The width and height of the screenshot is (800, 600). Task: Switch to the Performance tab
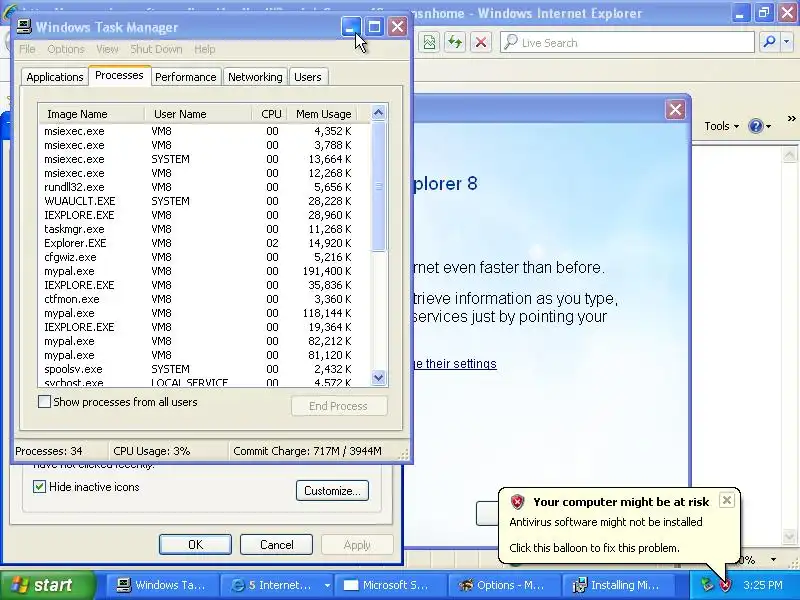click(x=186, y=77)
